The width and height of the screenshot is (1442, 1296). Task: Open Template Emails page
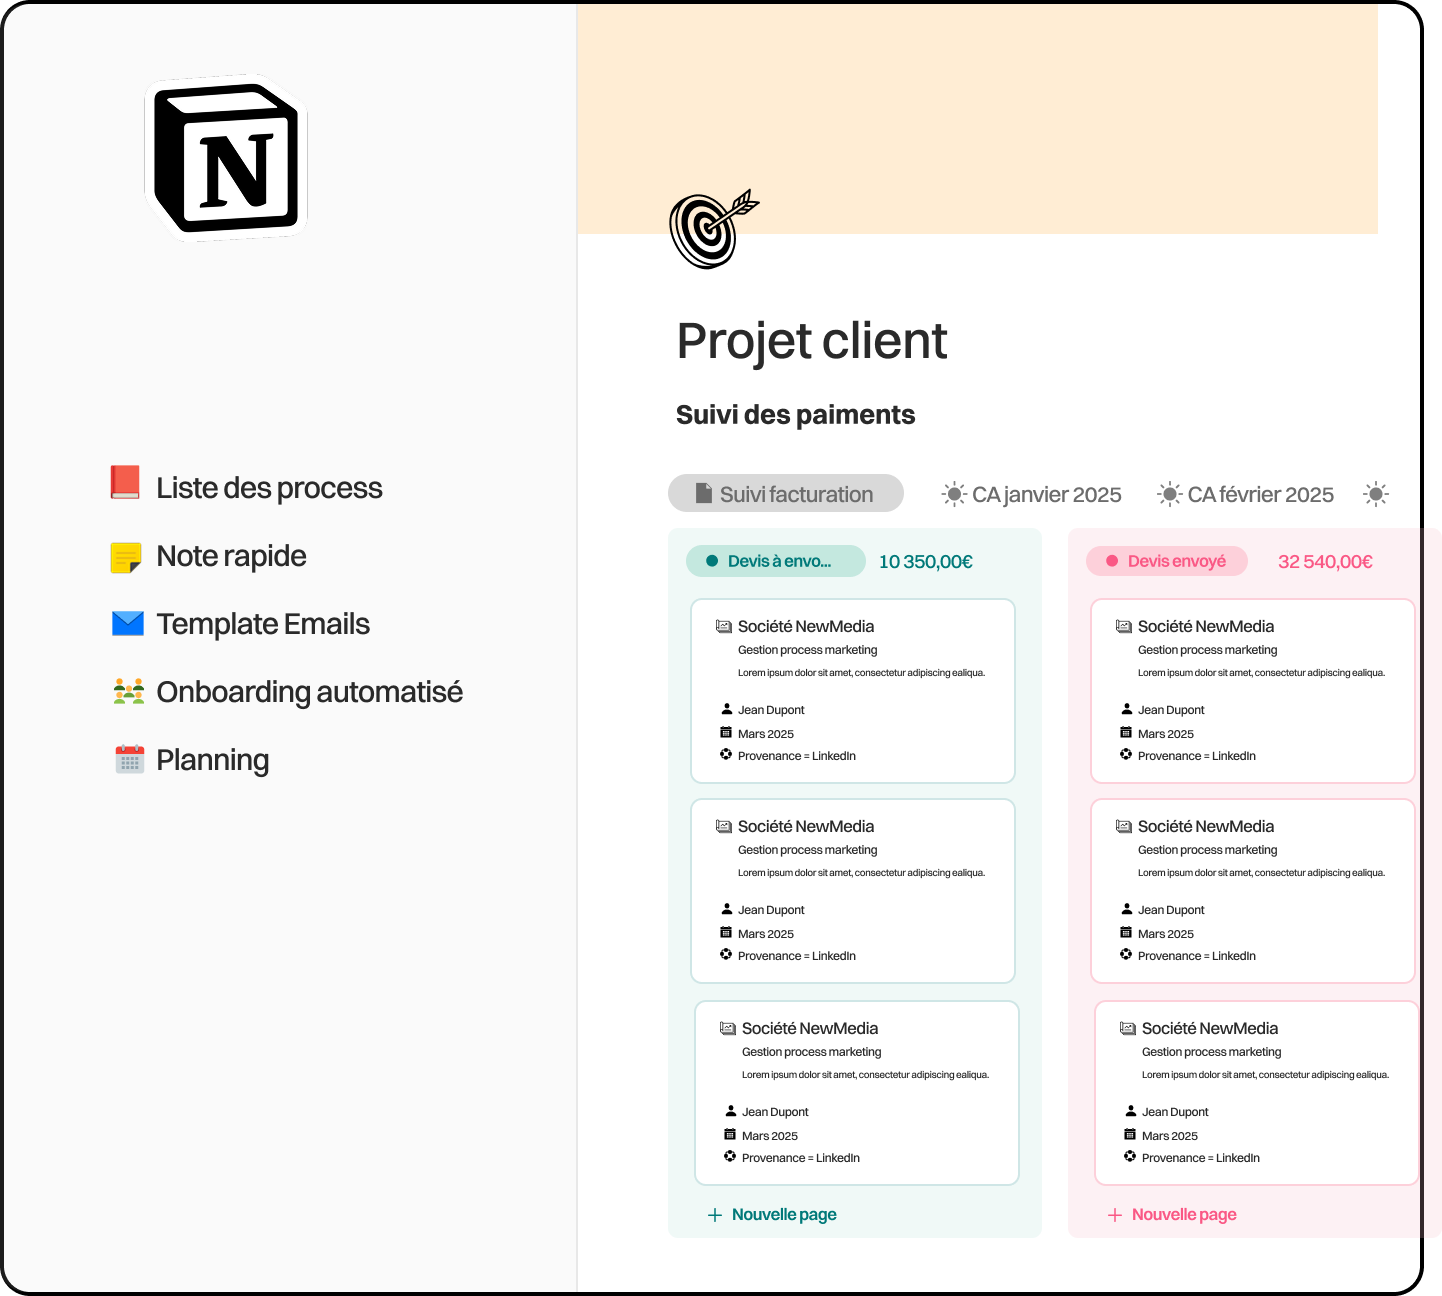pyautogui.click(x=263, y=624)
